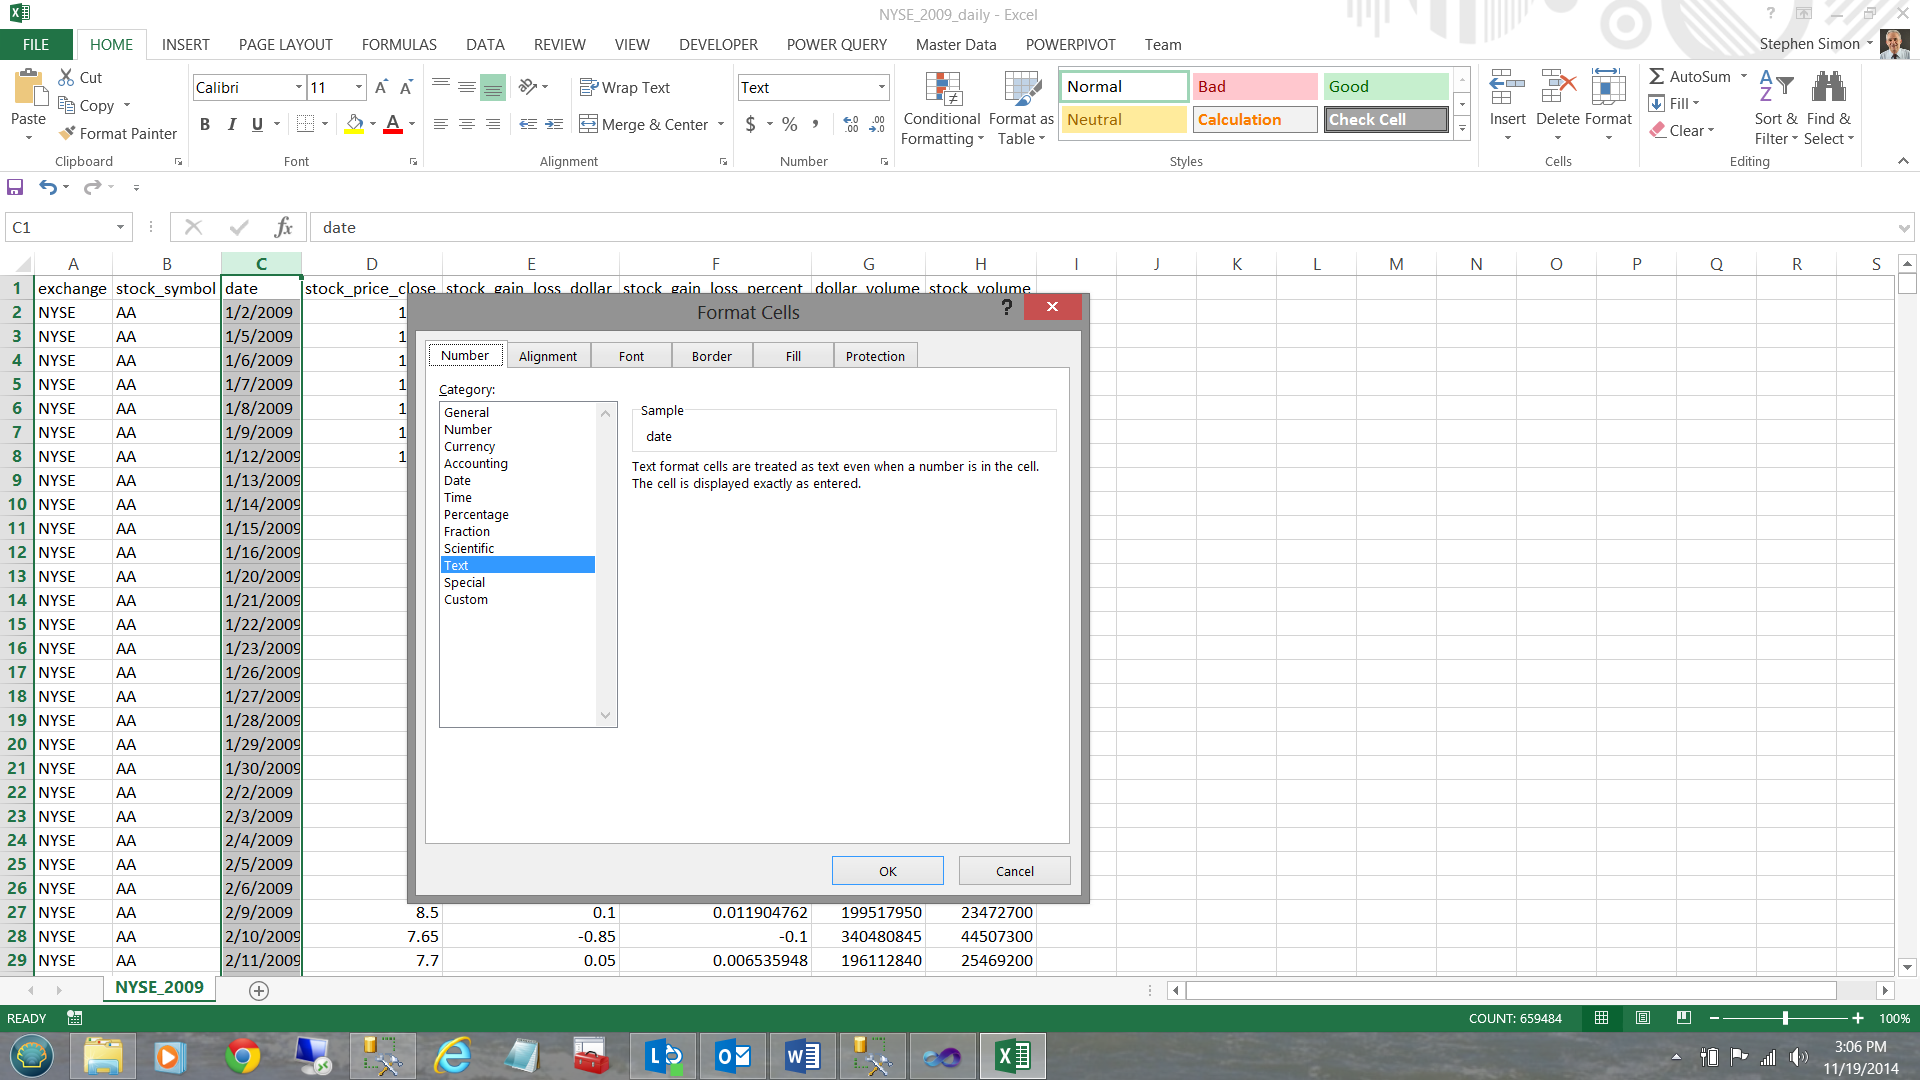This screenshot has width=1920, height=1080.
Task: Switch to the Alignment tab in dialog
Action: (547, 356)
